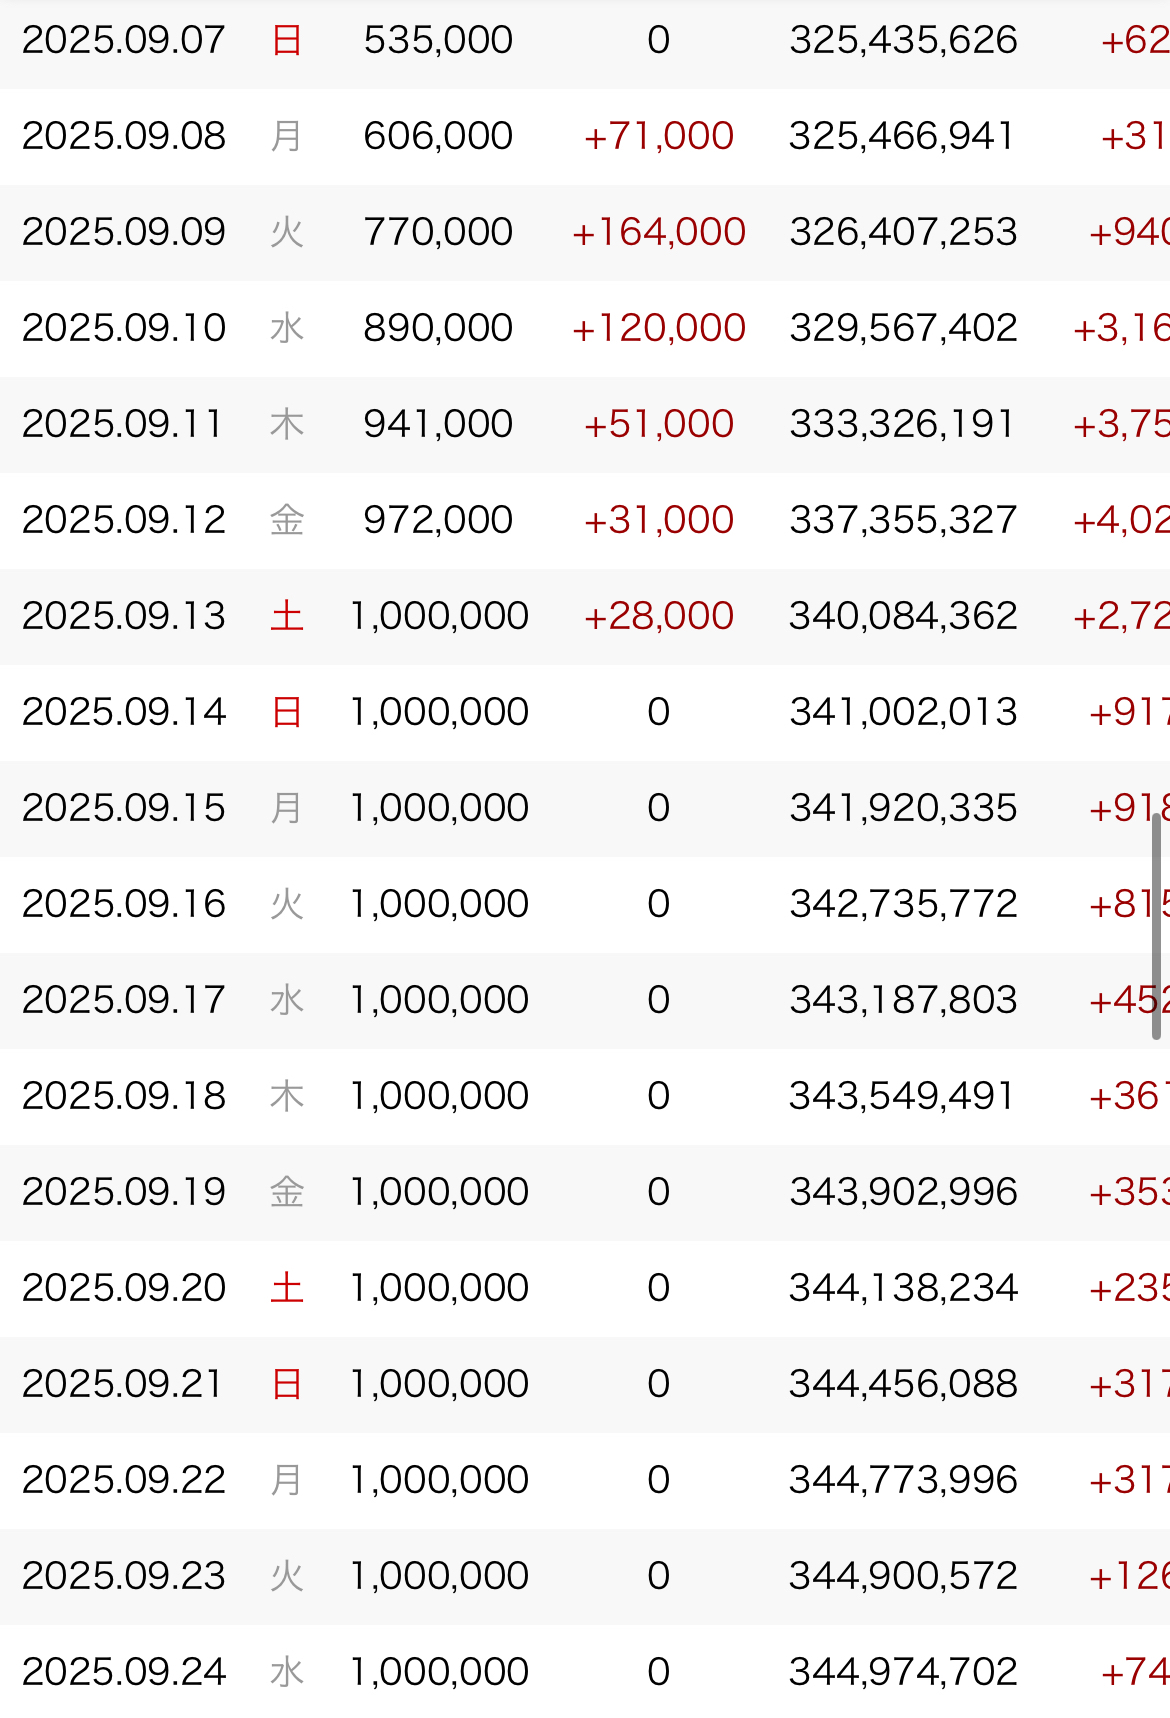Viewport: 1170px width, 1718px height.
Task: Click the +164,000 increase value
Action: [658, 232]
